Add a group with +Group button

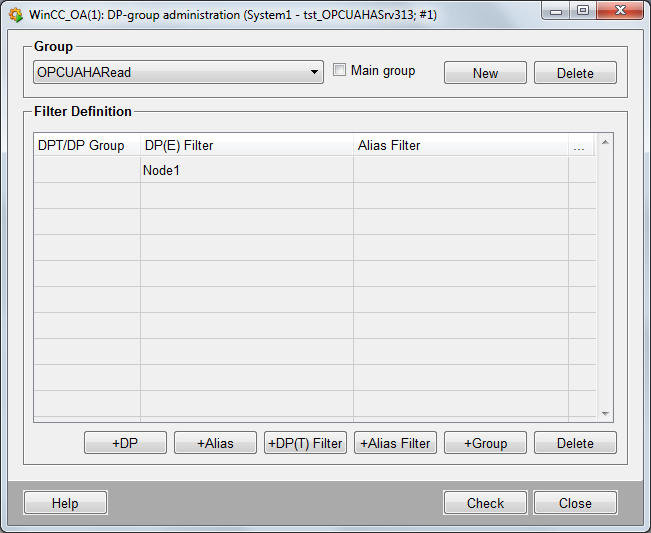[x=485, y=443]
